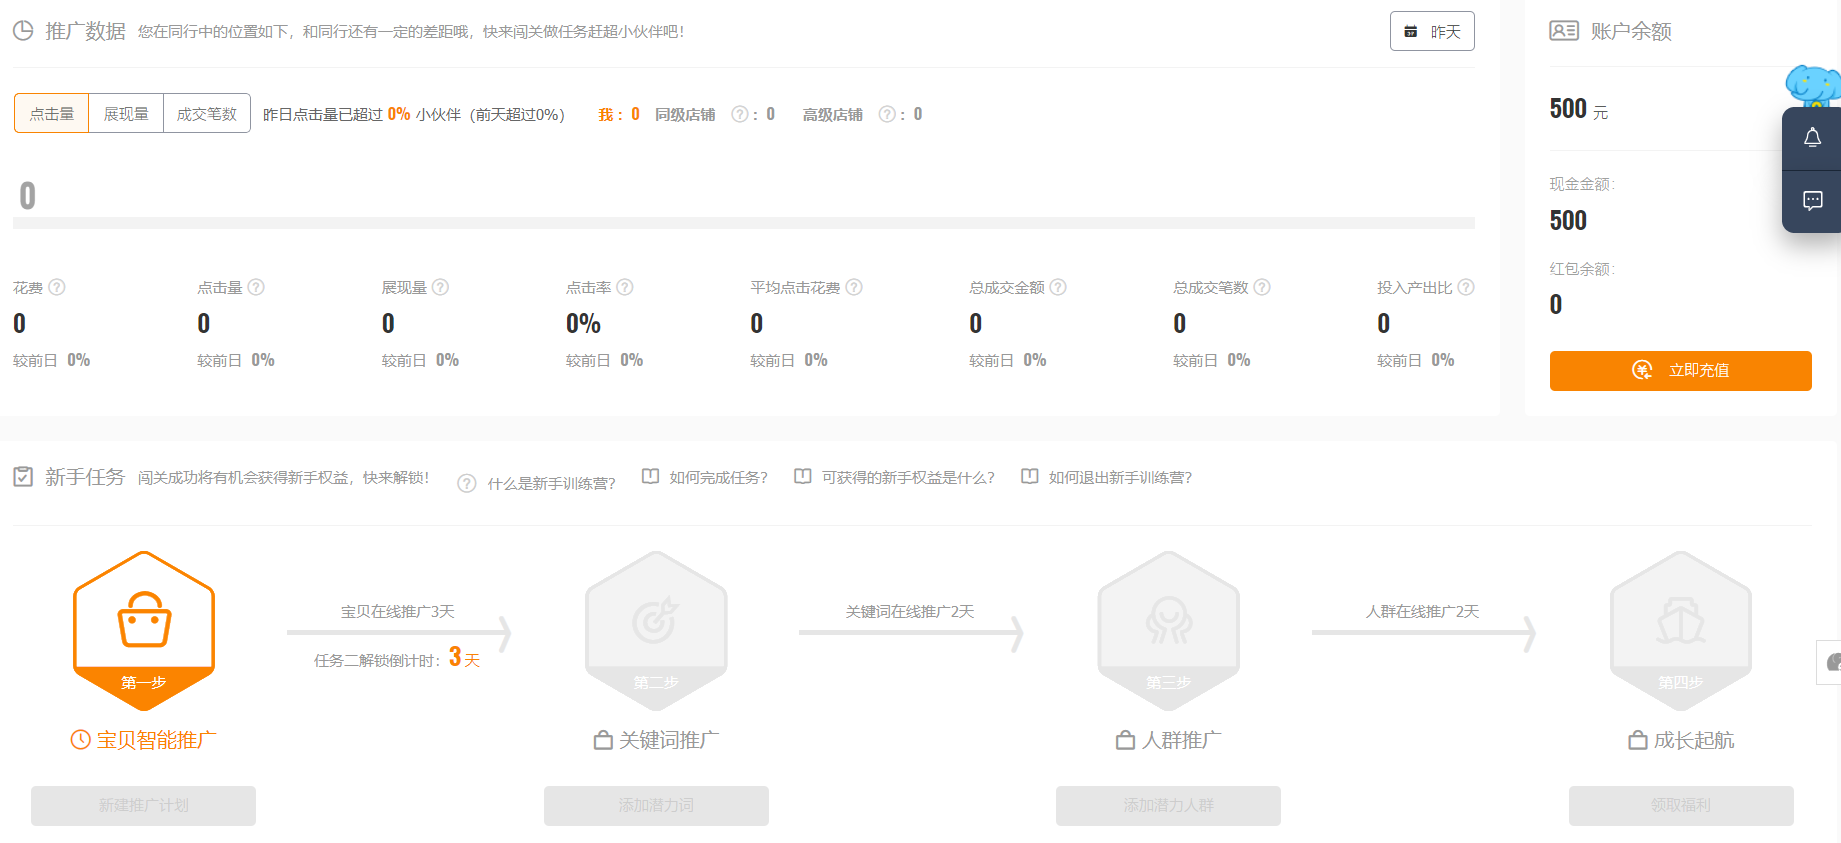
Task: Click help icon beside 展现量 metric
Action: point(440,287)
